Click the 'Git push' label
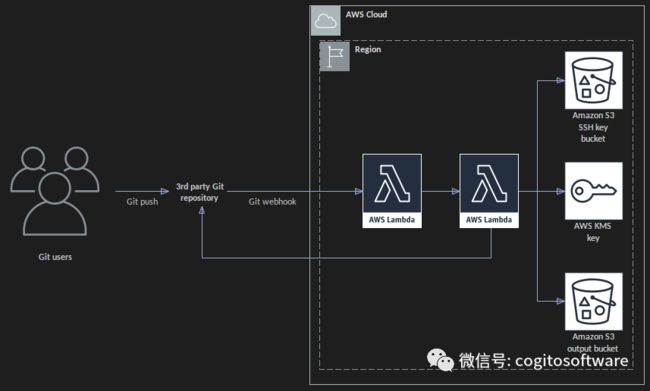650x391 pixels. tap(142, 202)
